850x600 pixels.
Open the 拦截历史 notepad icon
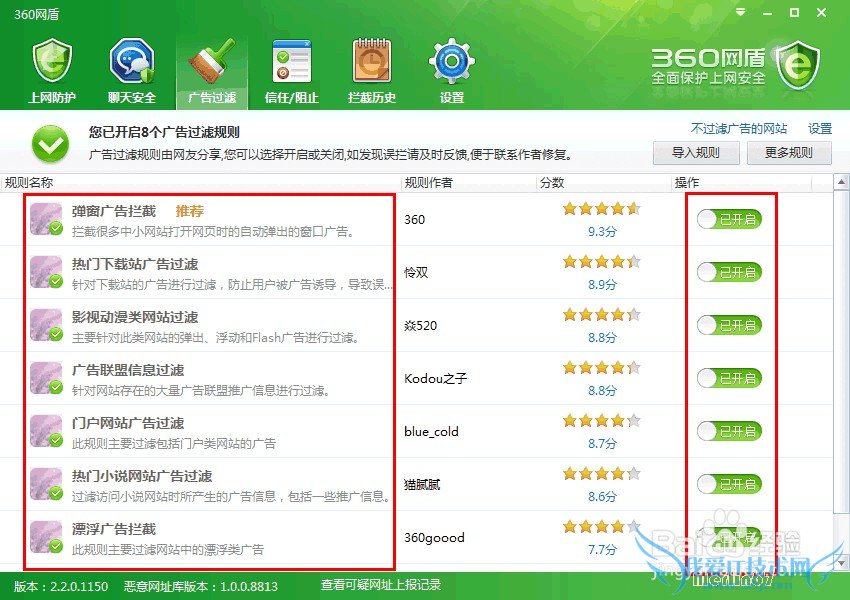[x=372, y=61]
